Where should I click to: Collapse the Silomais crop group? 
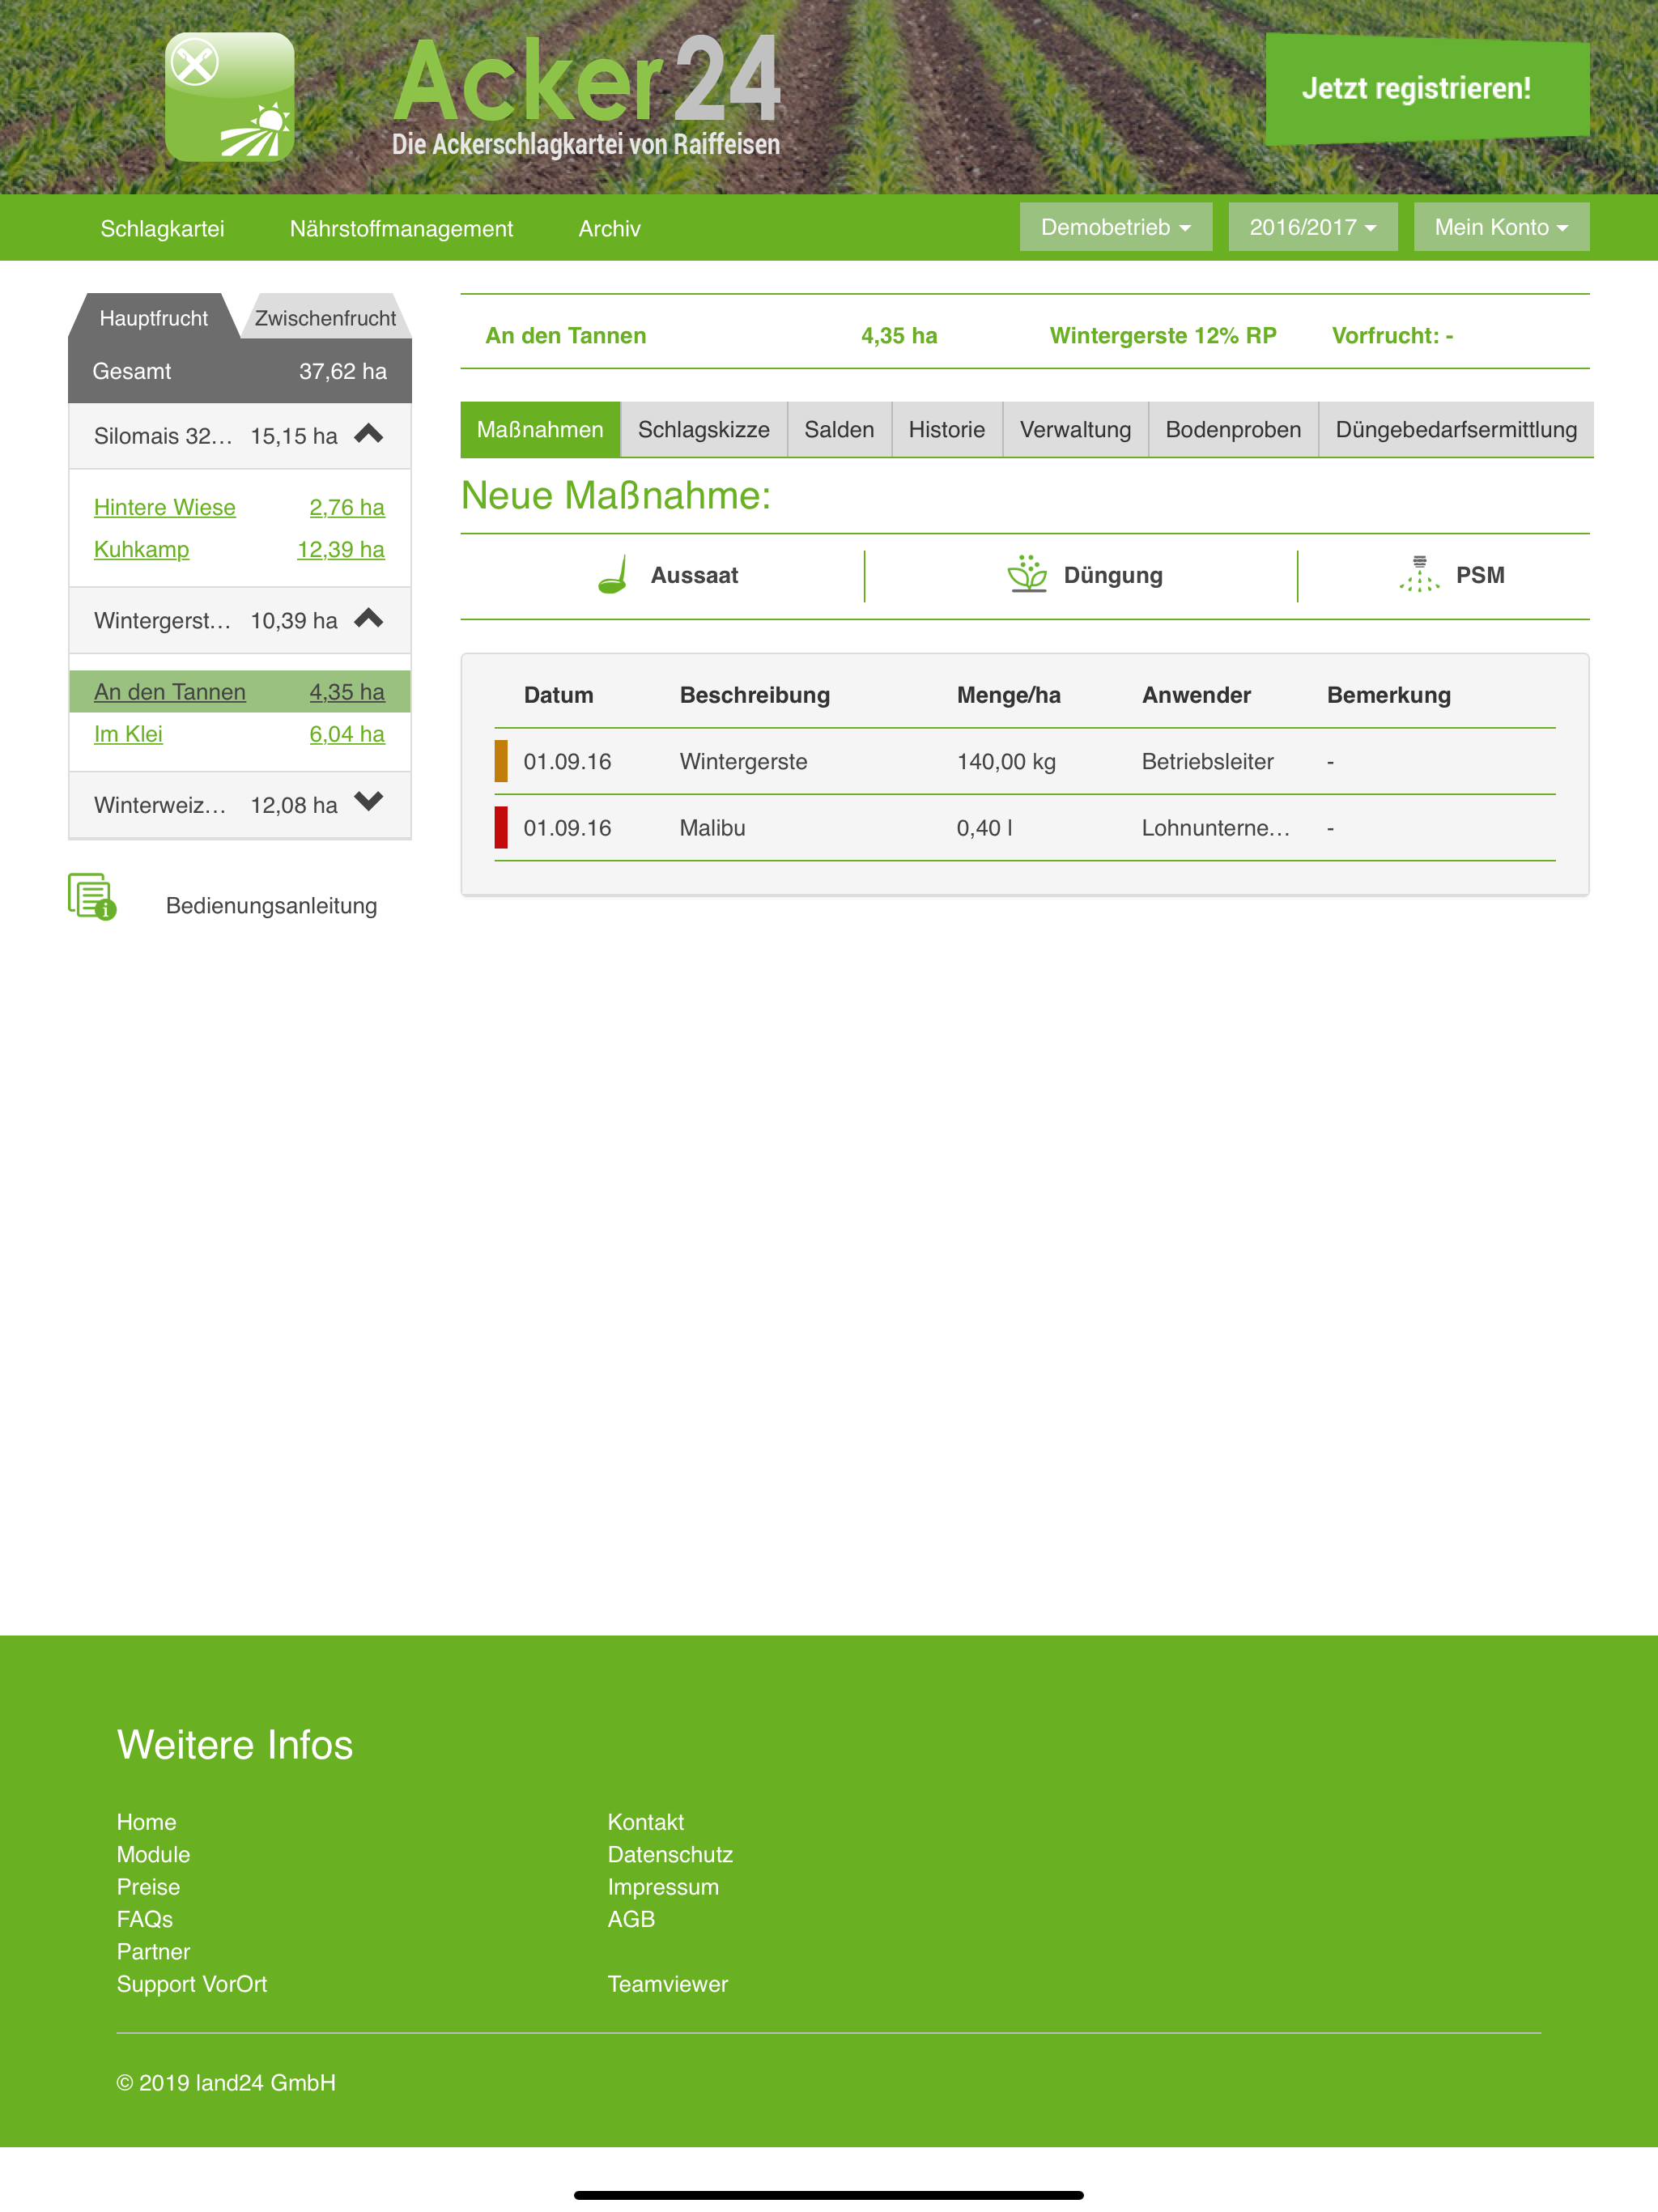pos(369,433)
